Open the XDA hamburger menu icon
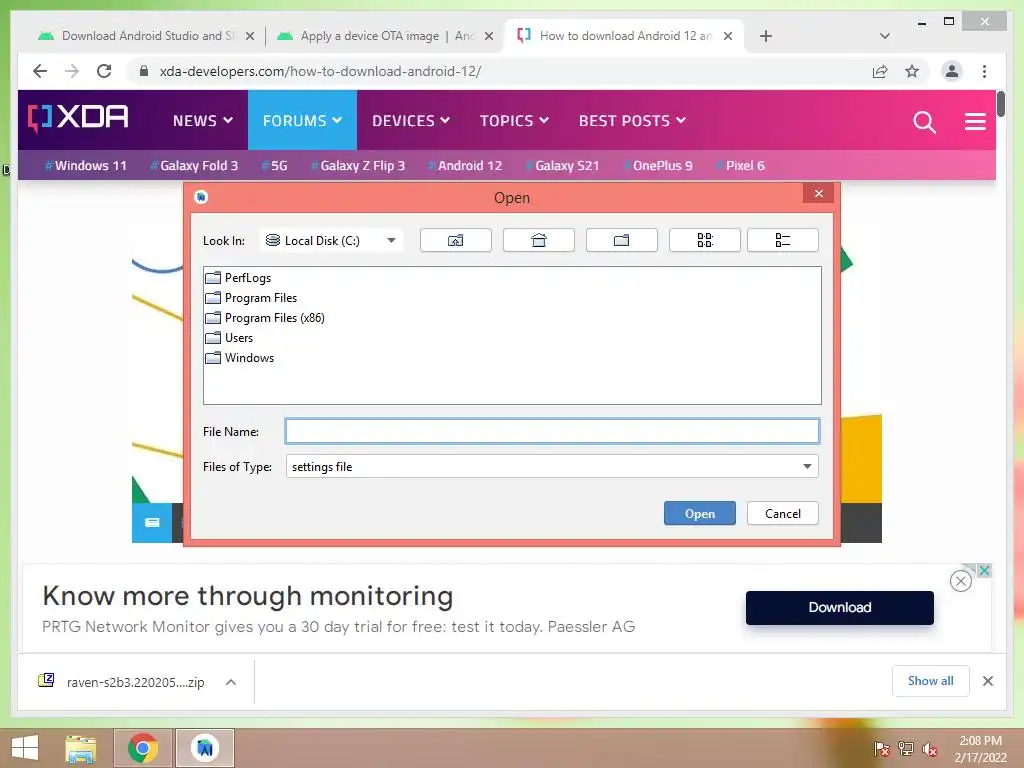 coord(975,121)
